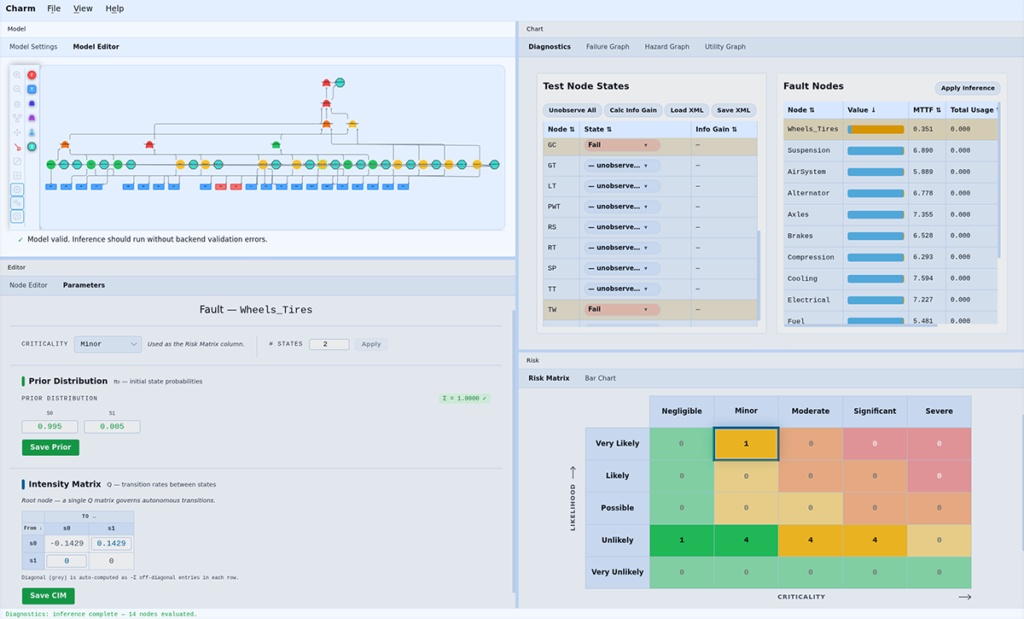Click the grid layout tool icon
The height and width of the screenshot is (619, 1024).
[x=17, y=176]
